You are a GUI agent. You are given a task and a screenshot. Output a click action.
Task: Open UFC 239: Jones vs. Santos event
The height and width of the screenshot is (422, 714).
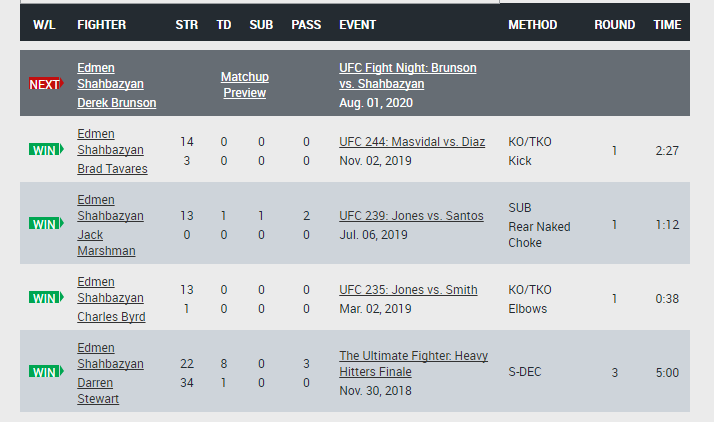click(x=411, y=216)
